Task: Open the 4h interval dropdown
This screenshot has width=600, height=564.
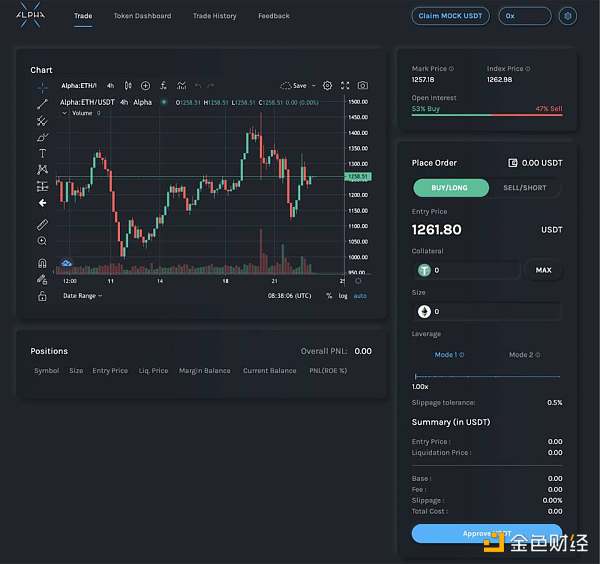Action: click(111, 86)
